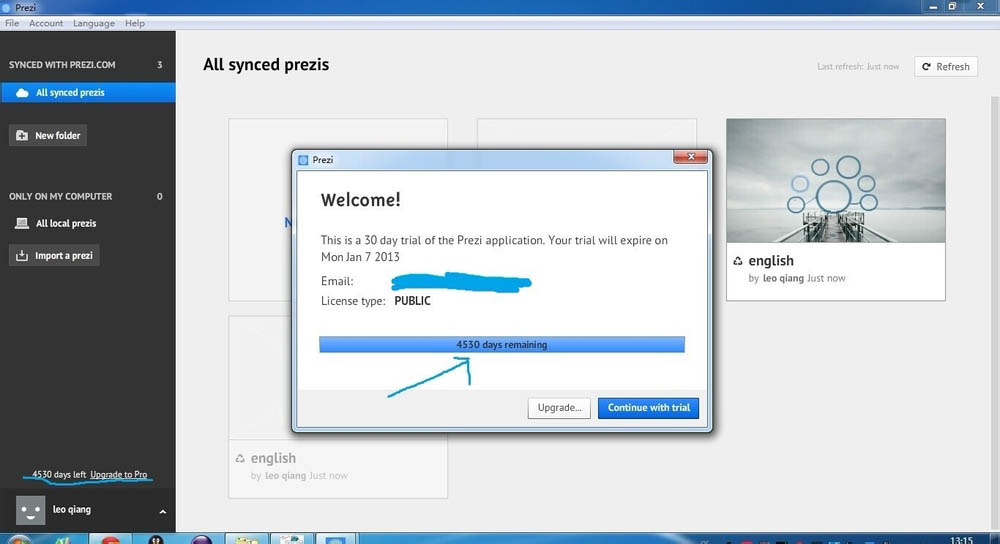Screen dimensions: 1000x544
Task: Click the Import a prezi download icon
Action: [x=22, y=255]
